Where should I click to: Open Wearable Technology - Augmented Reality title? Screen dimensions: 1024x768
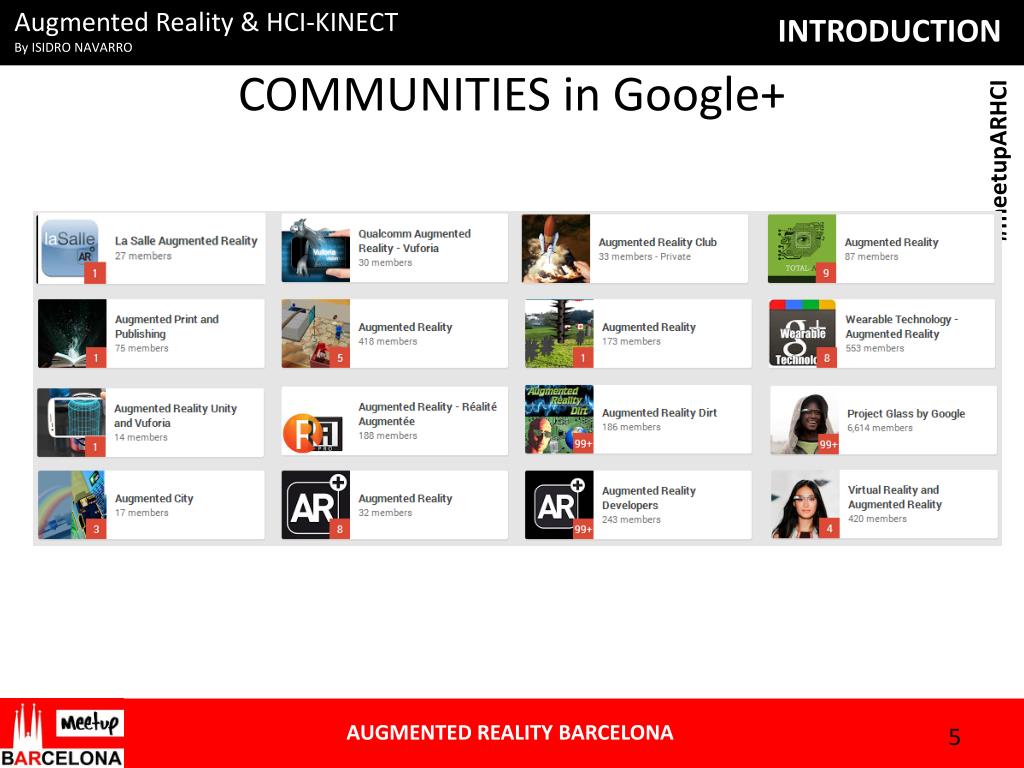coord(901,327)
